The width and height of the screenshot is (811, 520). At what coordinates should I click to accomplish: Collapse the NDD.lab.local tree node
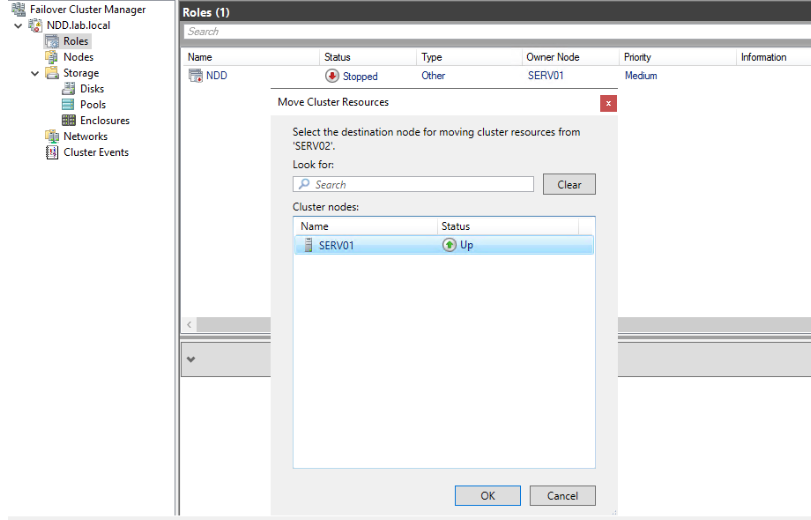[18, 25]
